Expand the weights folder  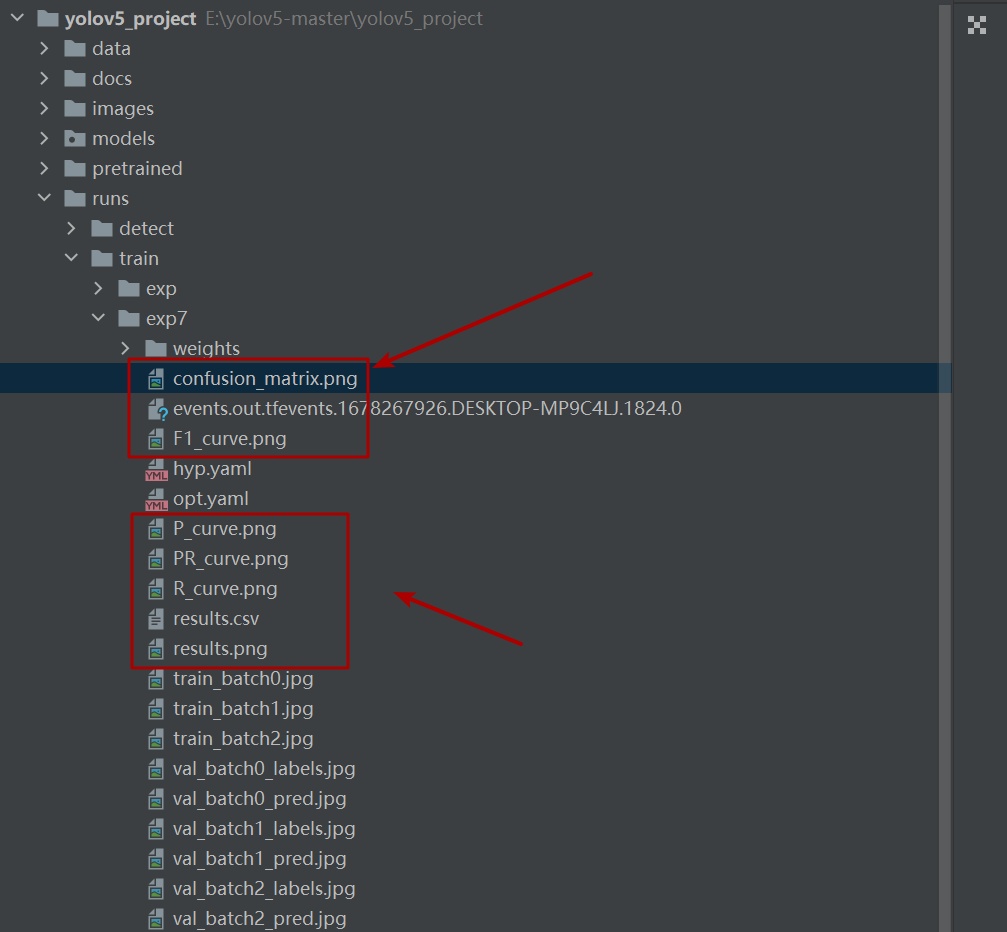tap(125, 348)
